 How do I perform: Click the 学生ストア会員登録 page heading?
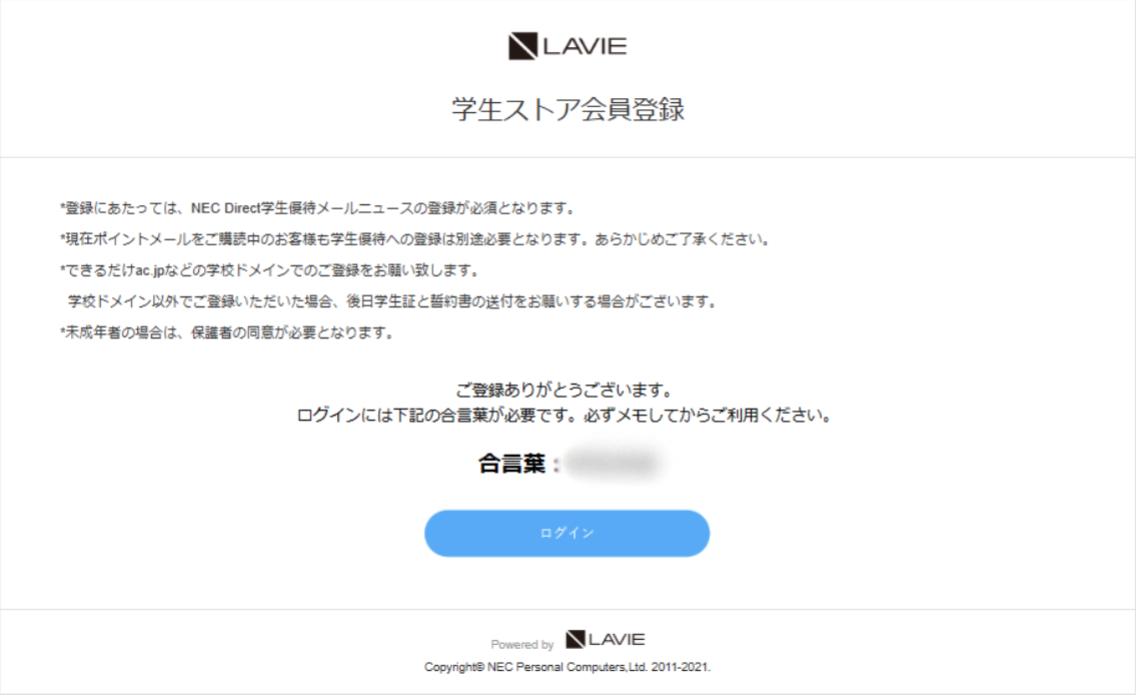pyautogui.click(x=568, y=109)
